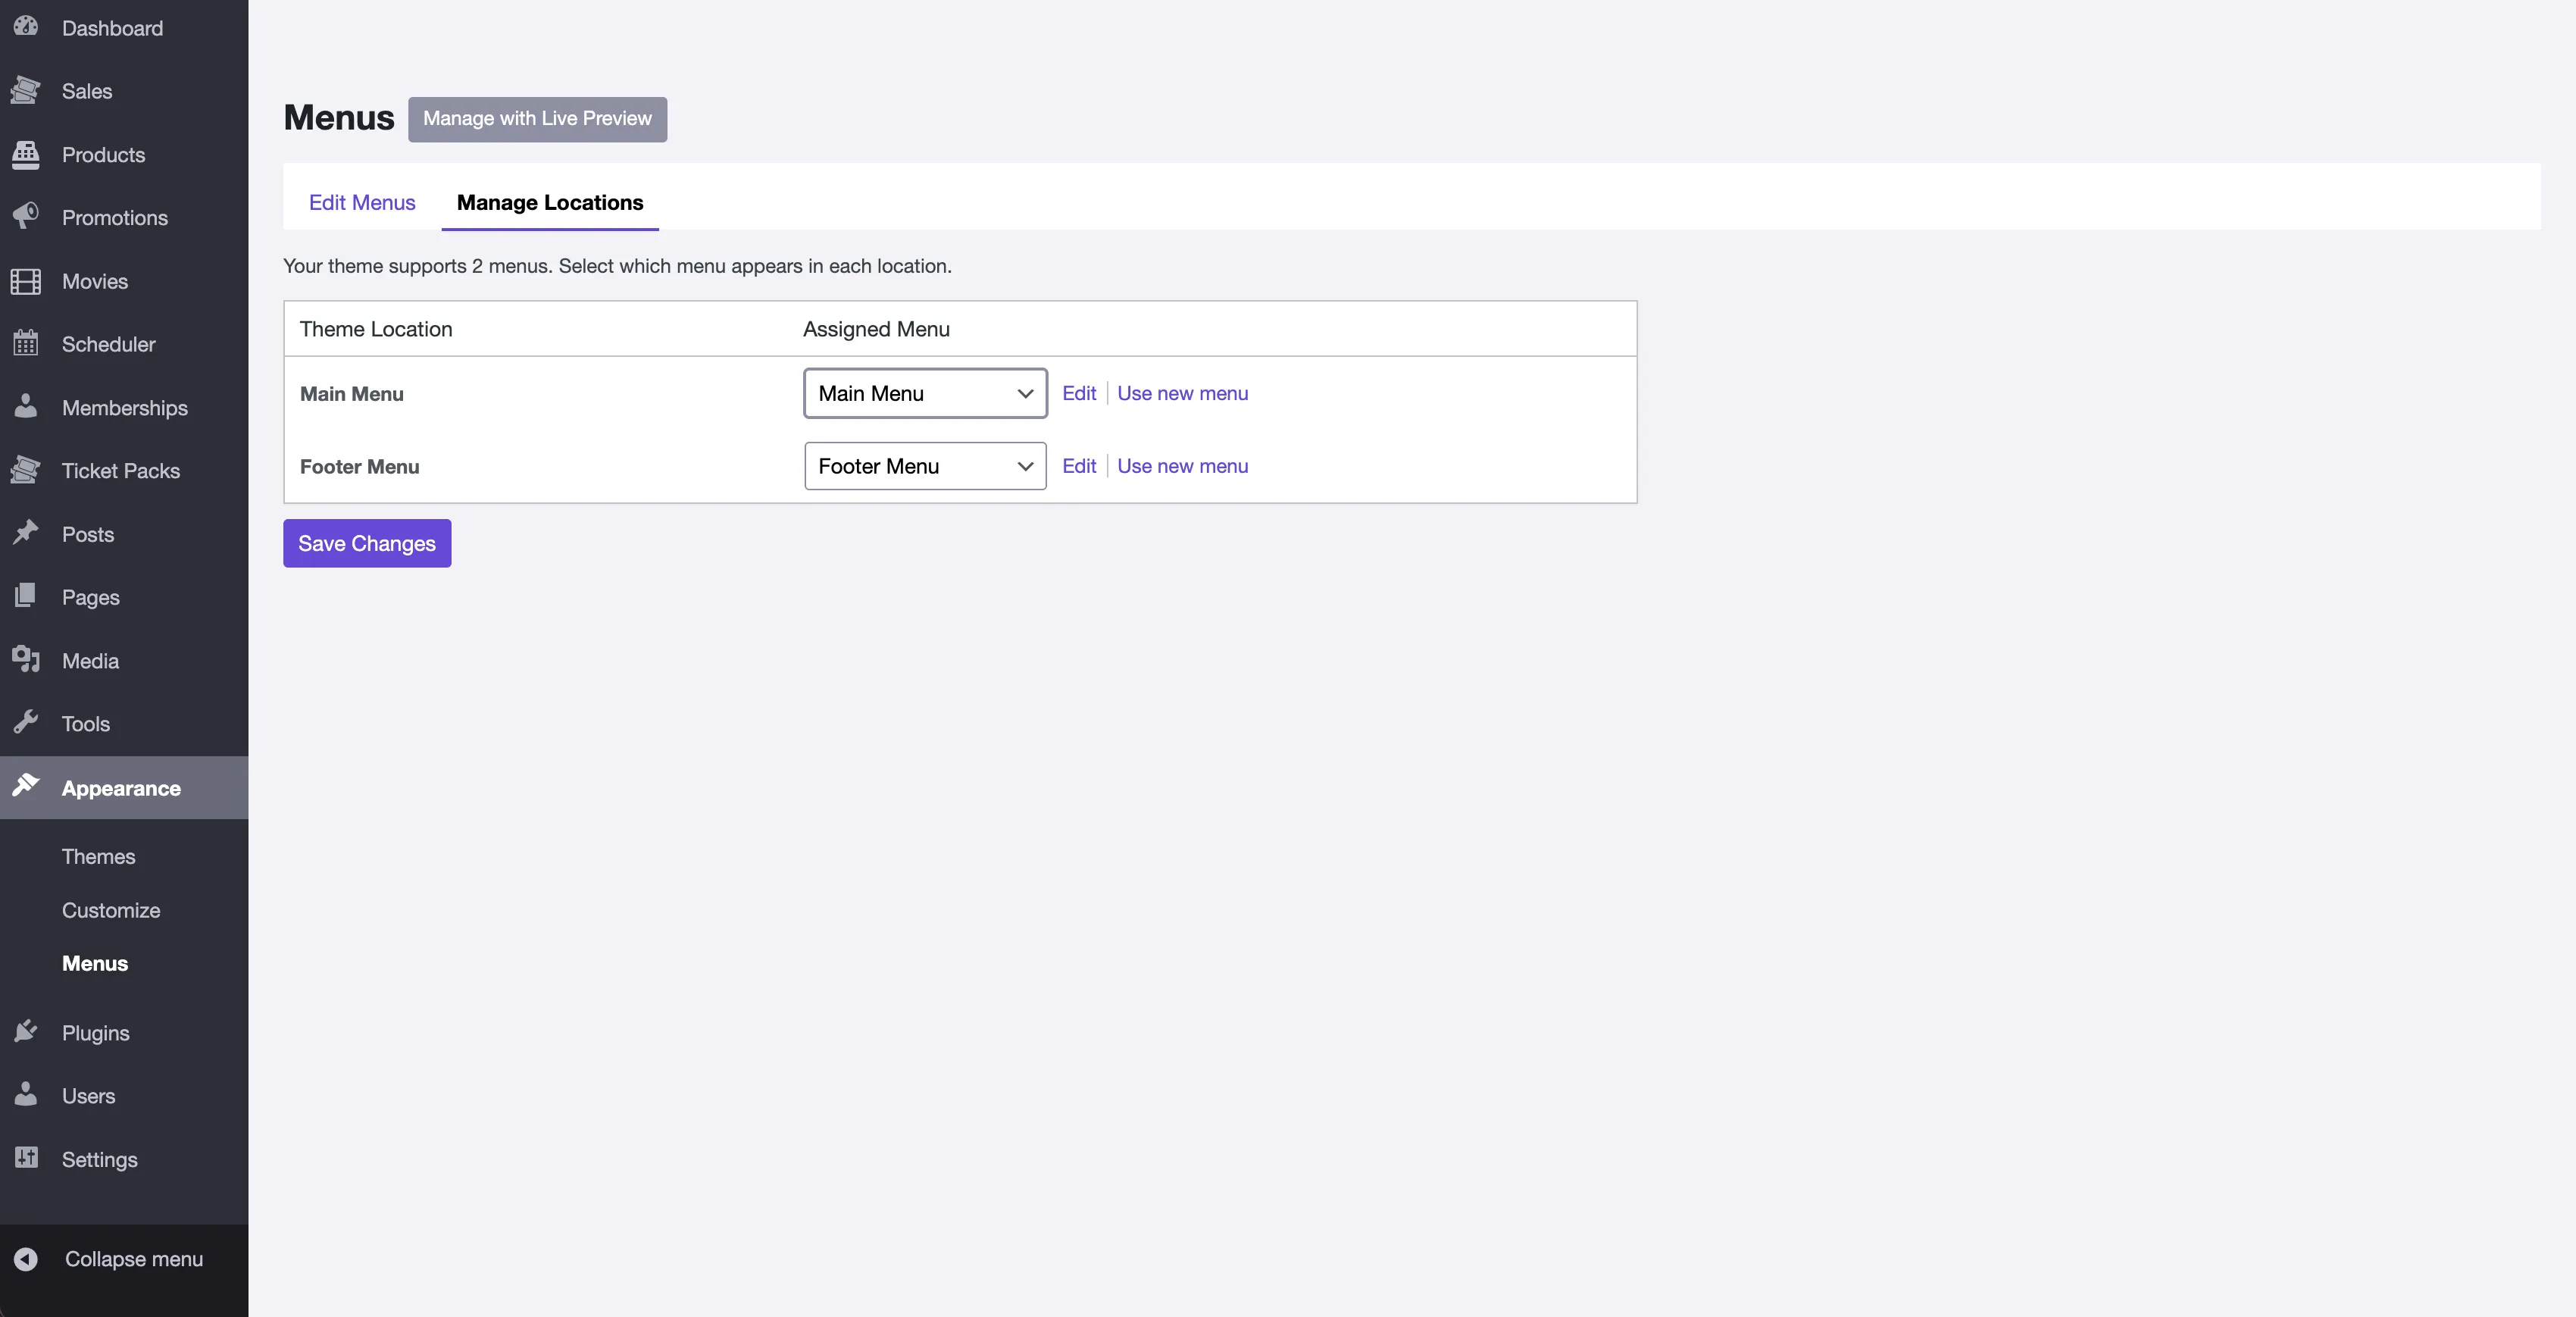Click the Assigned Menu column header
The height and width of the screenshot is (1317, 2576).
coord(876,329)
